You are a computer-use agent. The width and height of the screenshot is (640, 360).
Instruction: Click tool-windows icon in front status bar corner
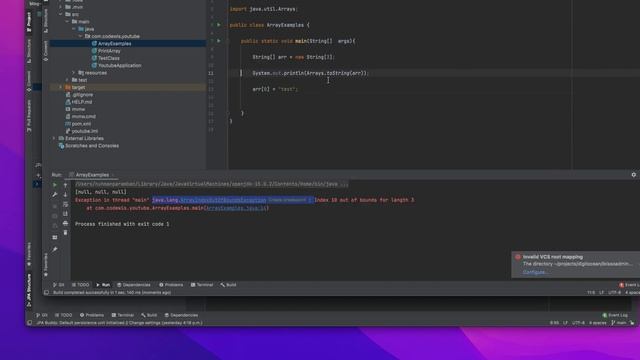click(x=47, y=293)
